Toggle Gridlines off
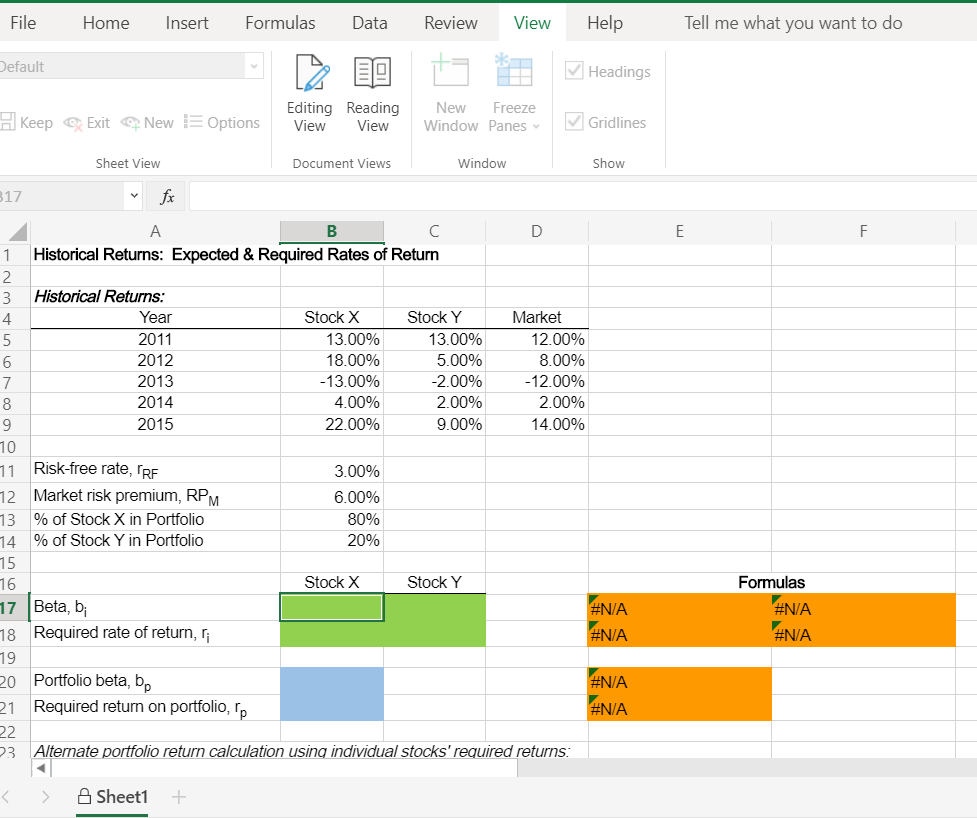 coord(575,121)
